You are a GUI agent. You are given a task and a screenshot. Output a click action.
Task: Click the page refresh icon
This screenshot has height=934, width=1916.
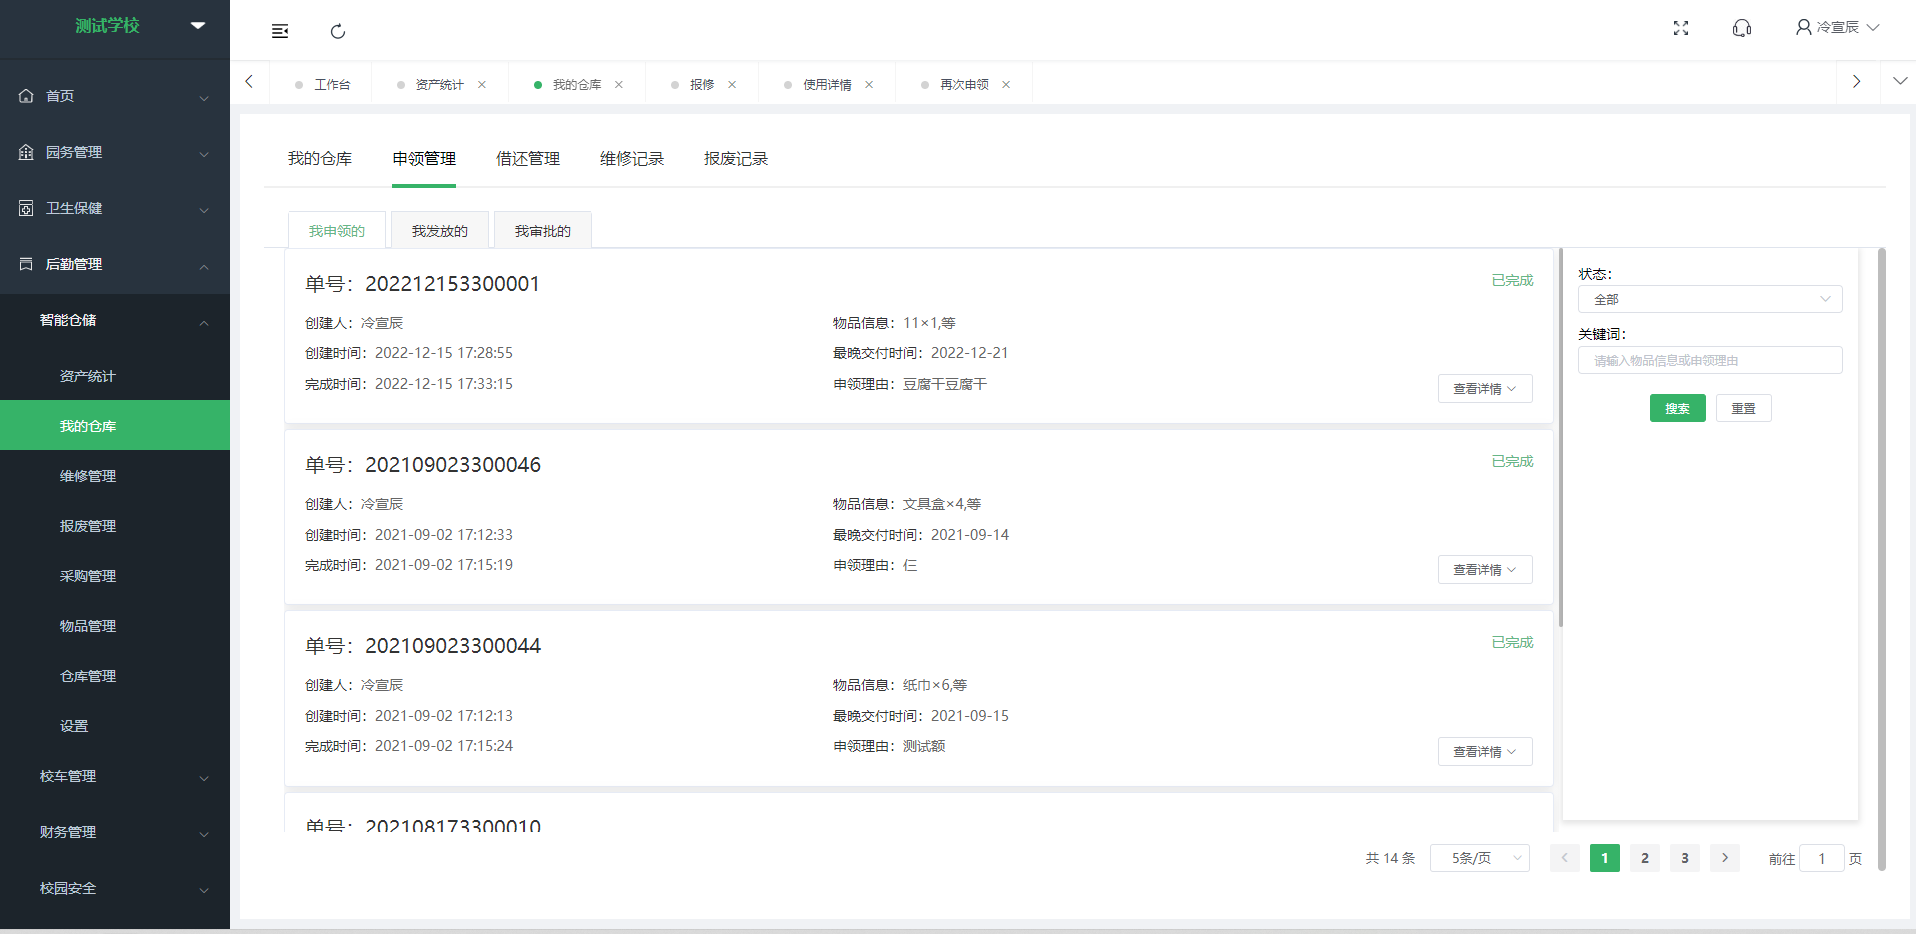click(x=338, y=31)
